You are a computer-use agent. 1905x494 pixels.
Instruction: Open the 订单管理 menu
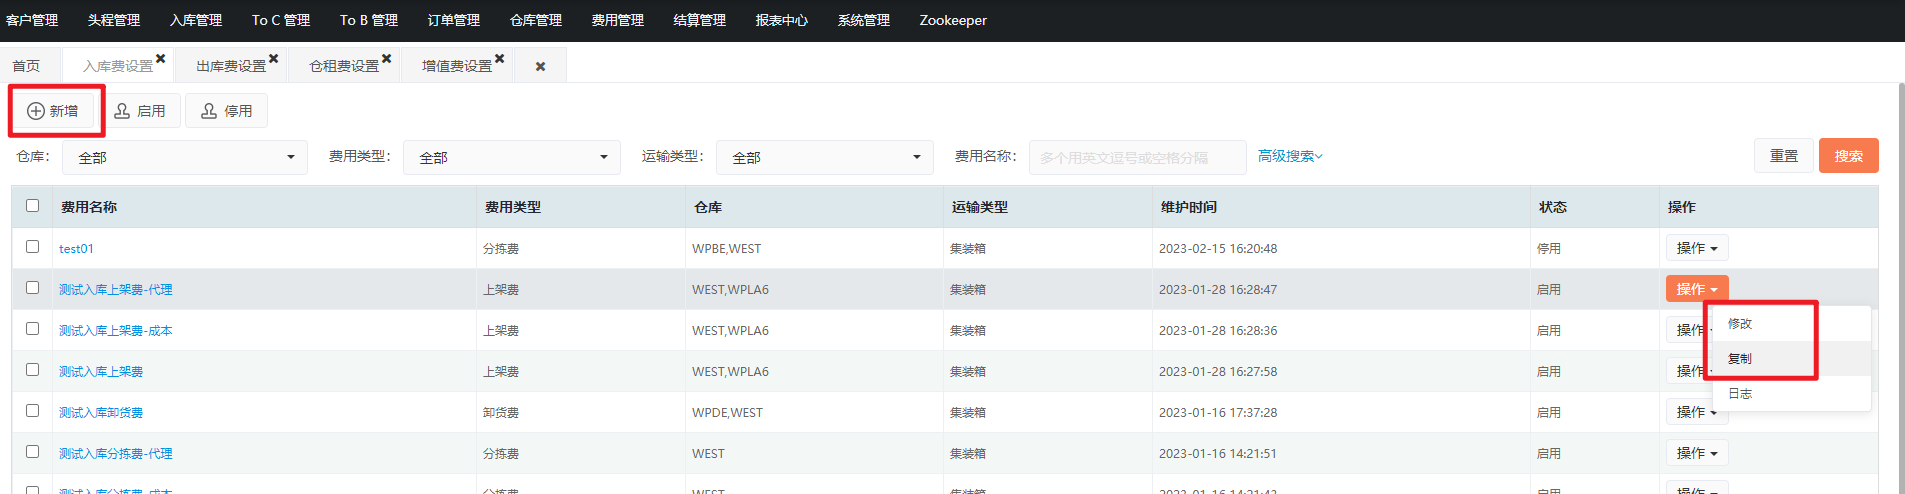[x=454, y=20]
